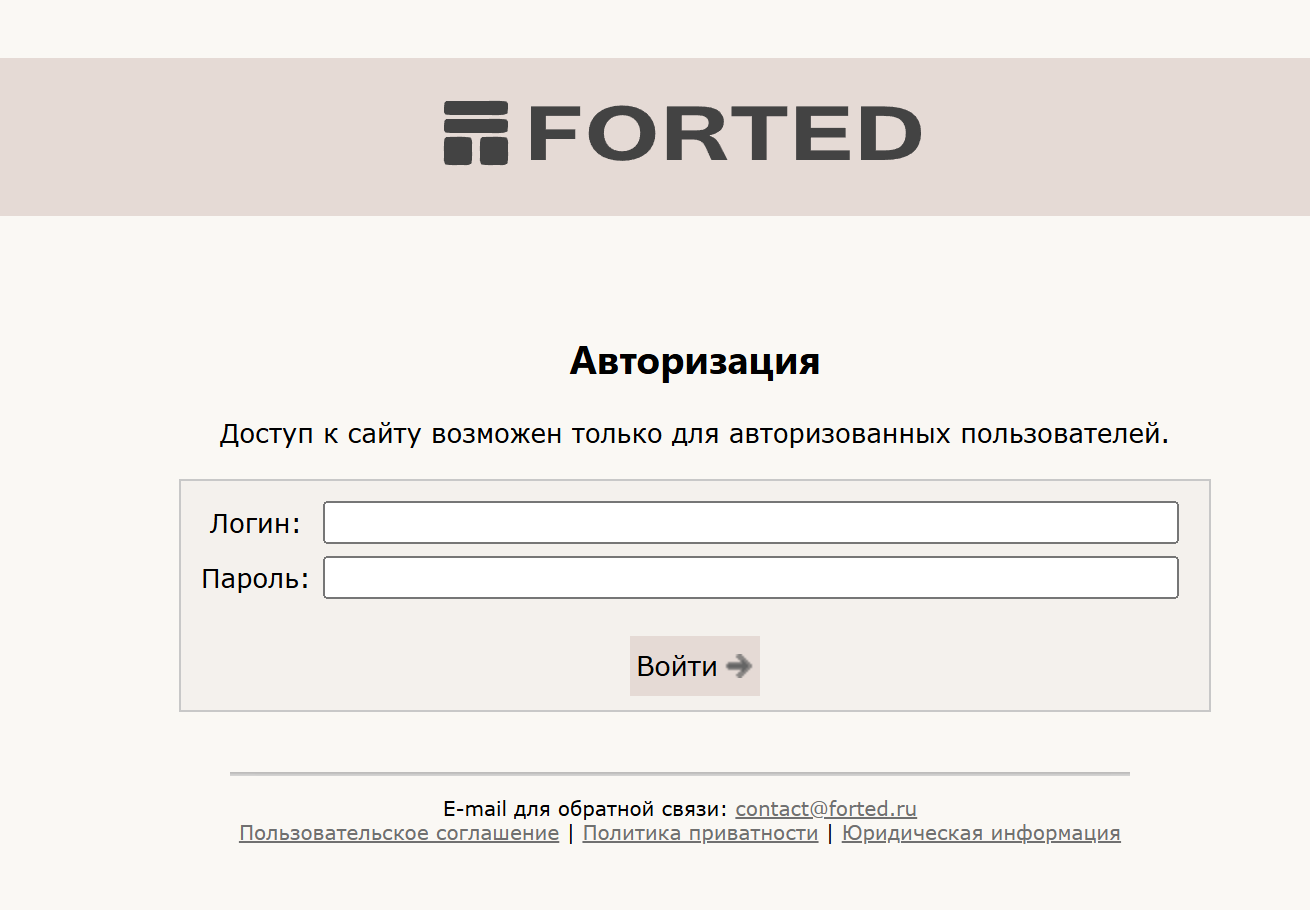
Task: Click the Доступ к сайту description text
Action: pos(694,435)
